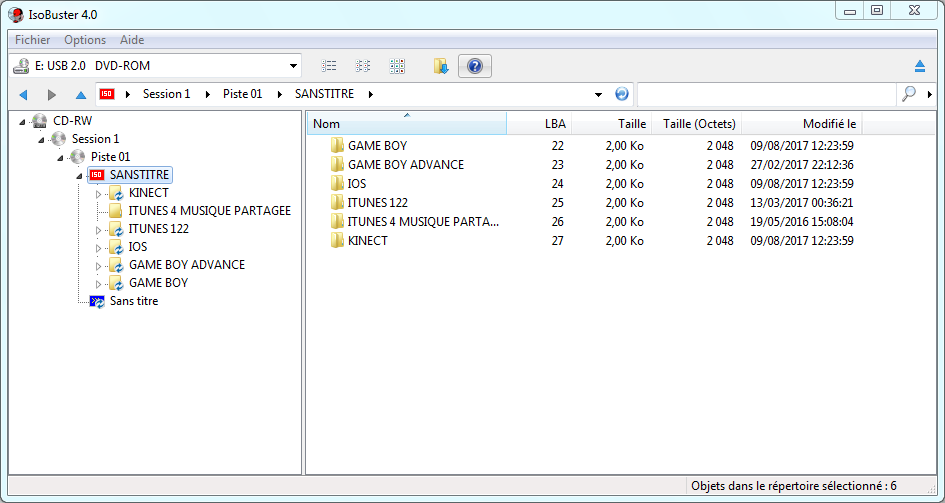945x503 pixels.
Task: Click the extract folder icon
Action: tap(441, 66)
